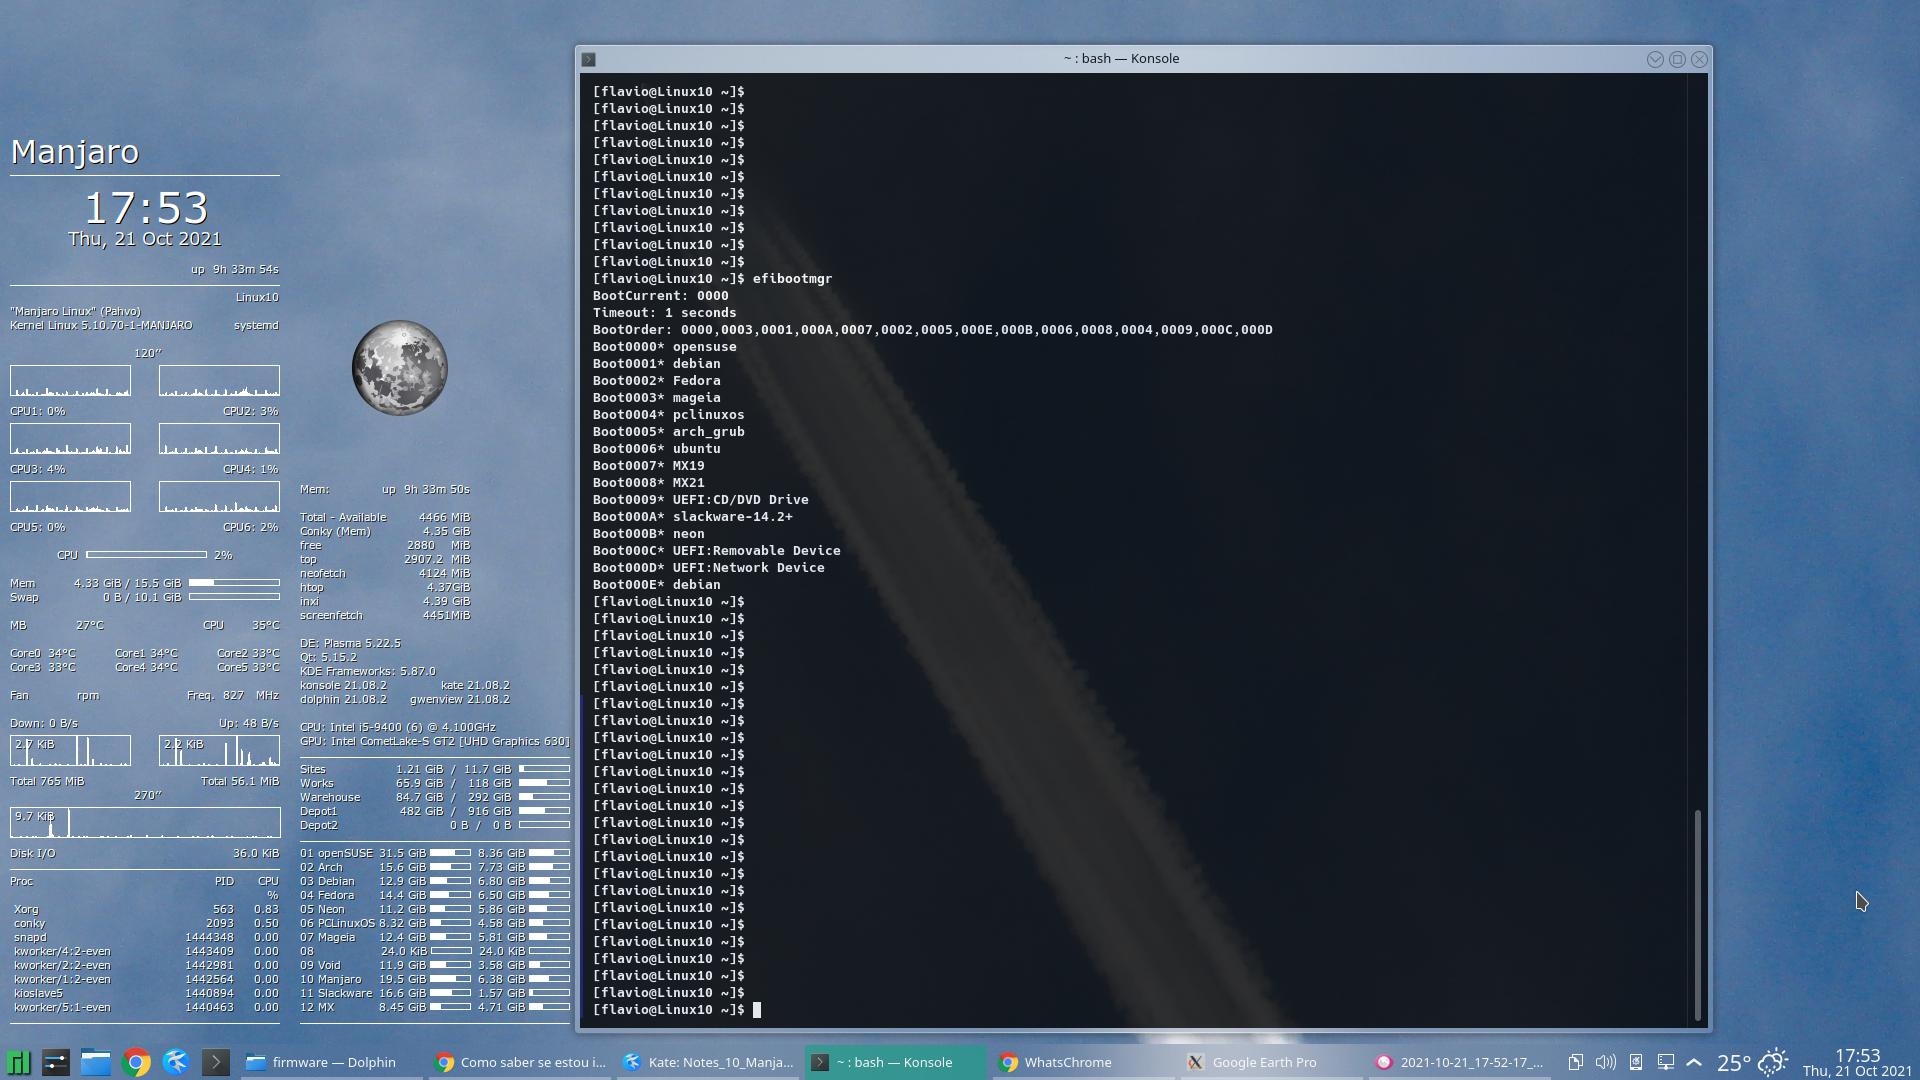Screen dimensions: 1920x1080
Task: Open the display configuration tray icon
Action: (x=1665, y=1062)
